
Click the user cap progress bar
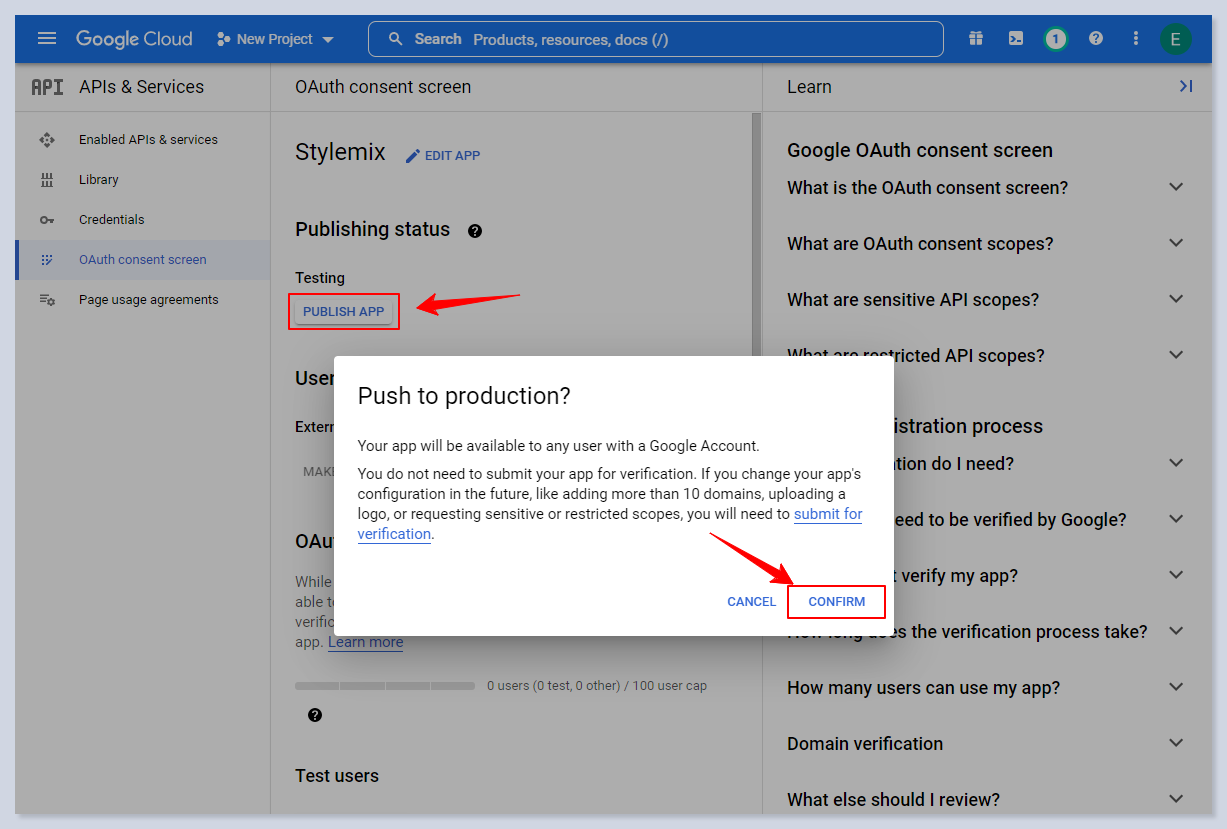pyautogui.click(x=385, y=686)
